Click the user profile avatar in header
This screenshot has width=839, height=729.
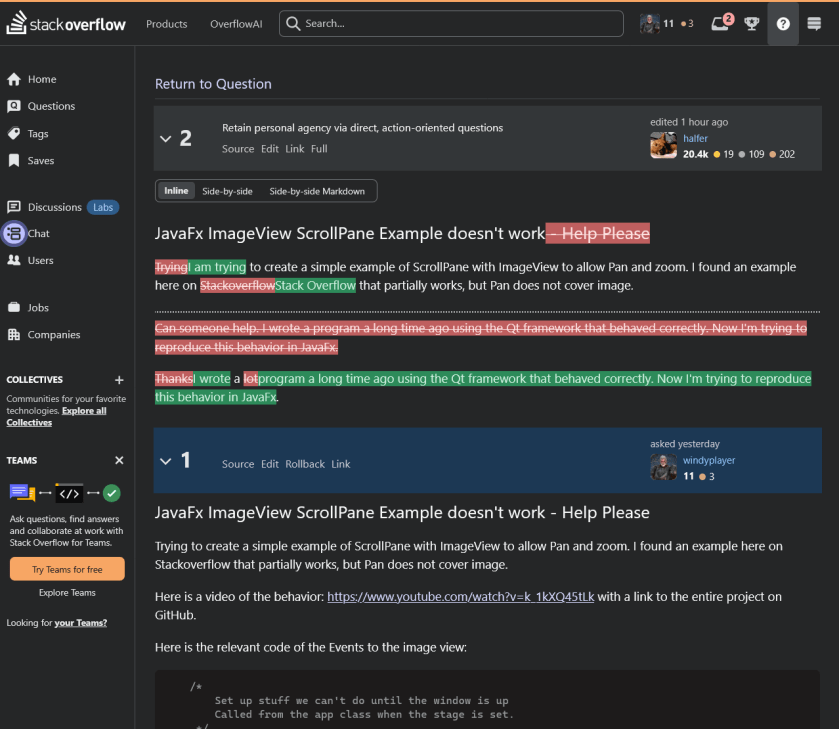(650, 24)
